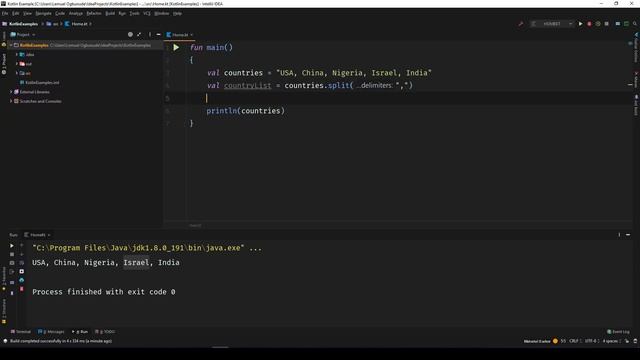Image resolution: width=640 pixels, height=360 pixels.
Task: Open the Run tool window tab
Action: (x=80, y=332)
